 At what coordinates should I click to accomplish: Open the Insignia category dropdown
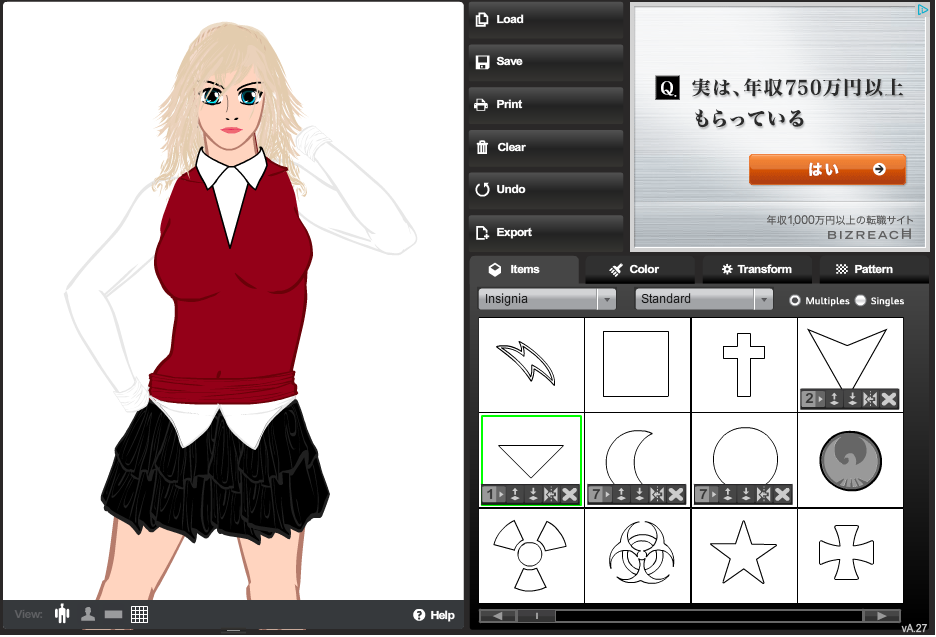tap(547, 299)
